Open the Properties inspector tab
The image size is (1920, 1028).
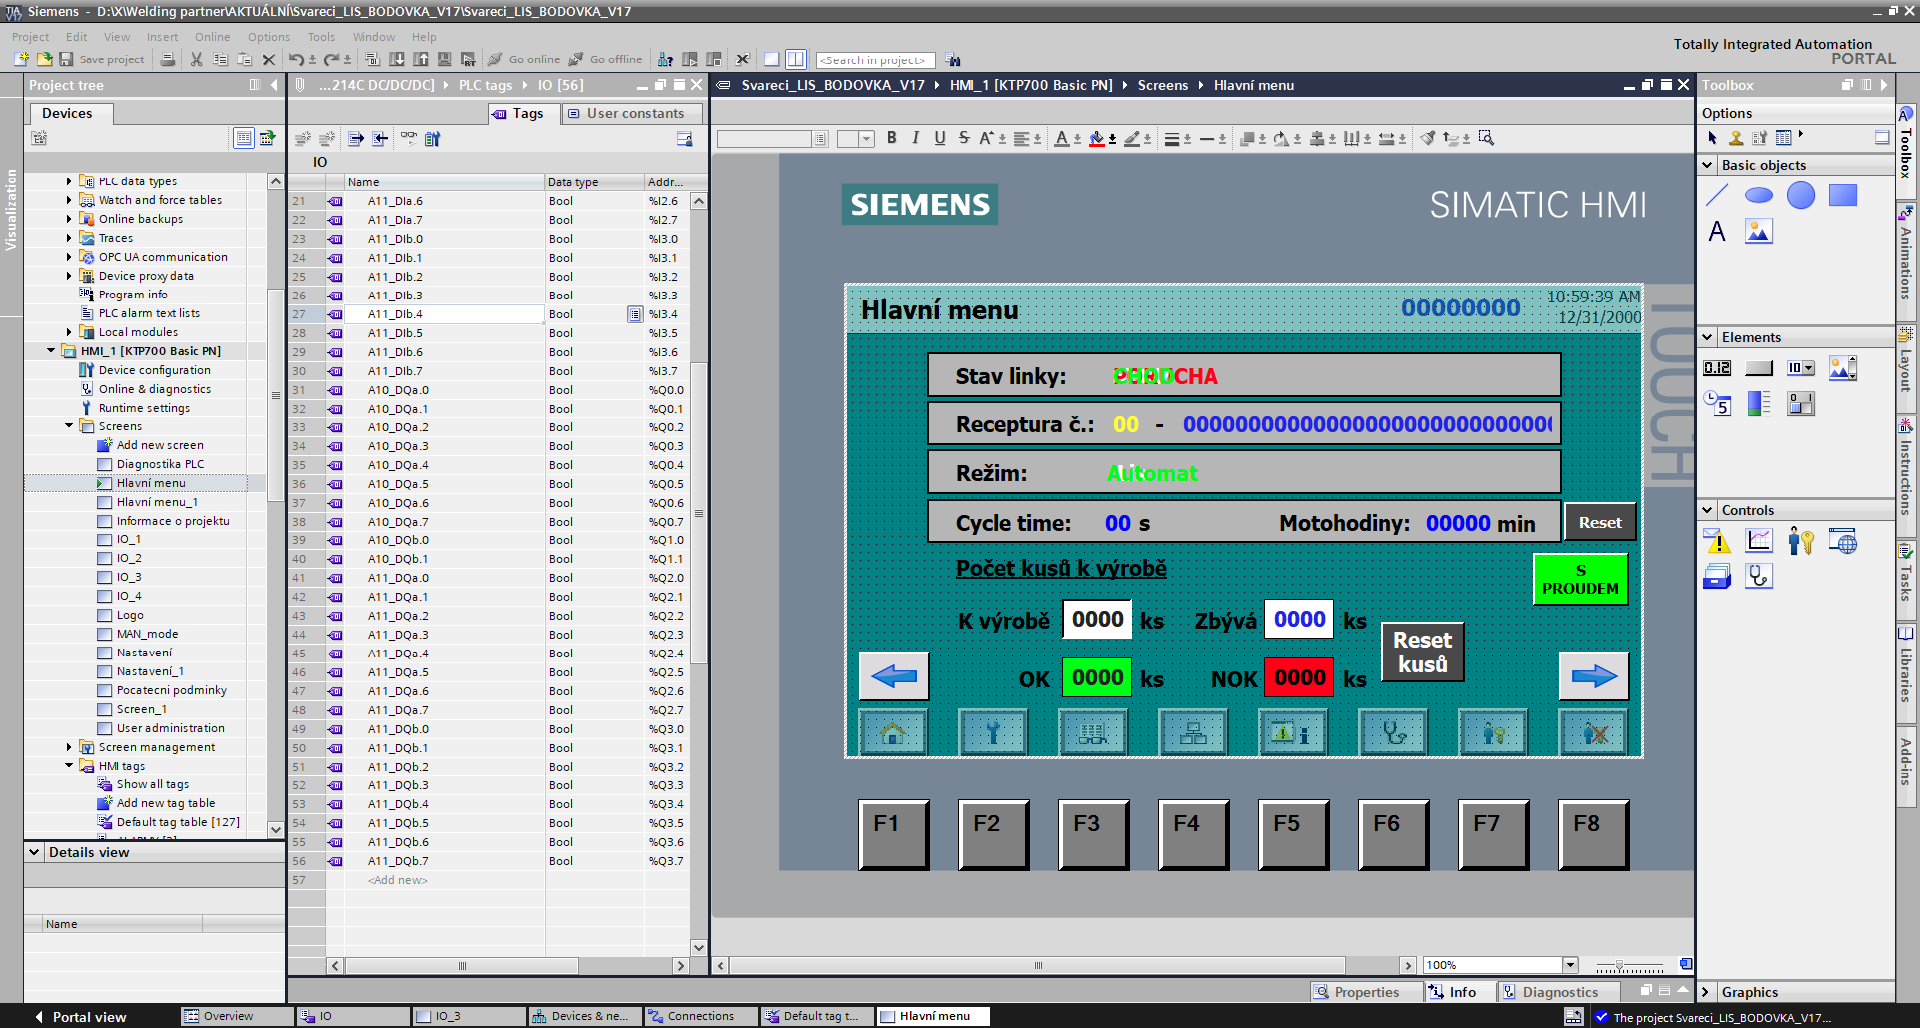1366,992
